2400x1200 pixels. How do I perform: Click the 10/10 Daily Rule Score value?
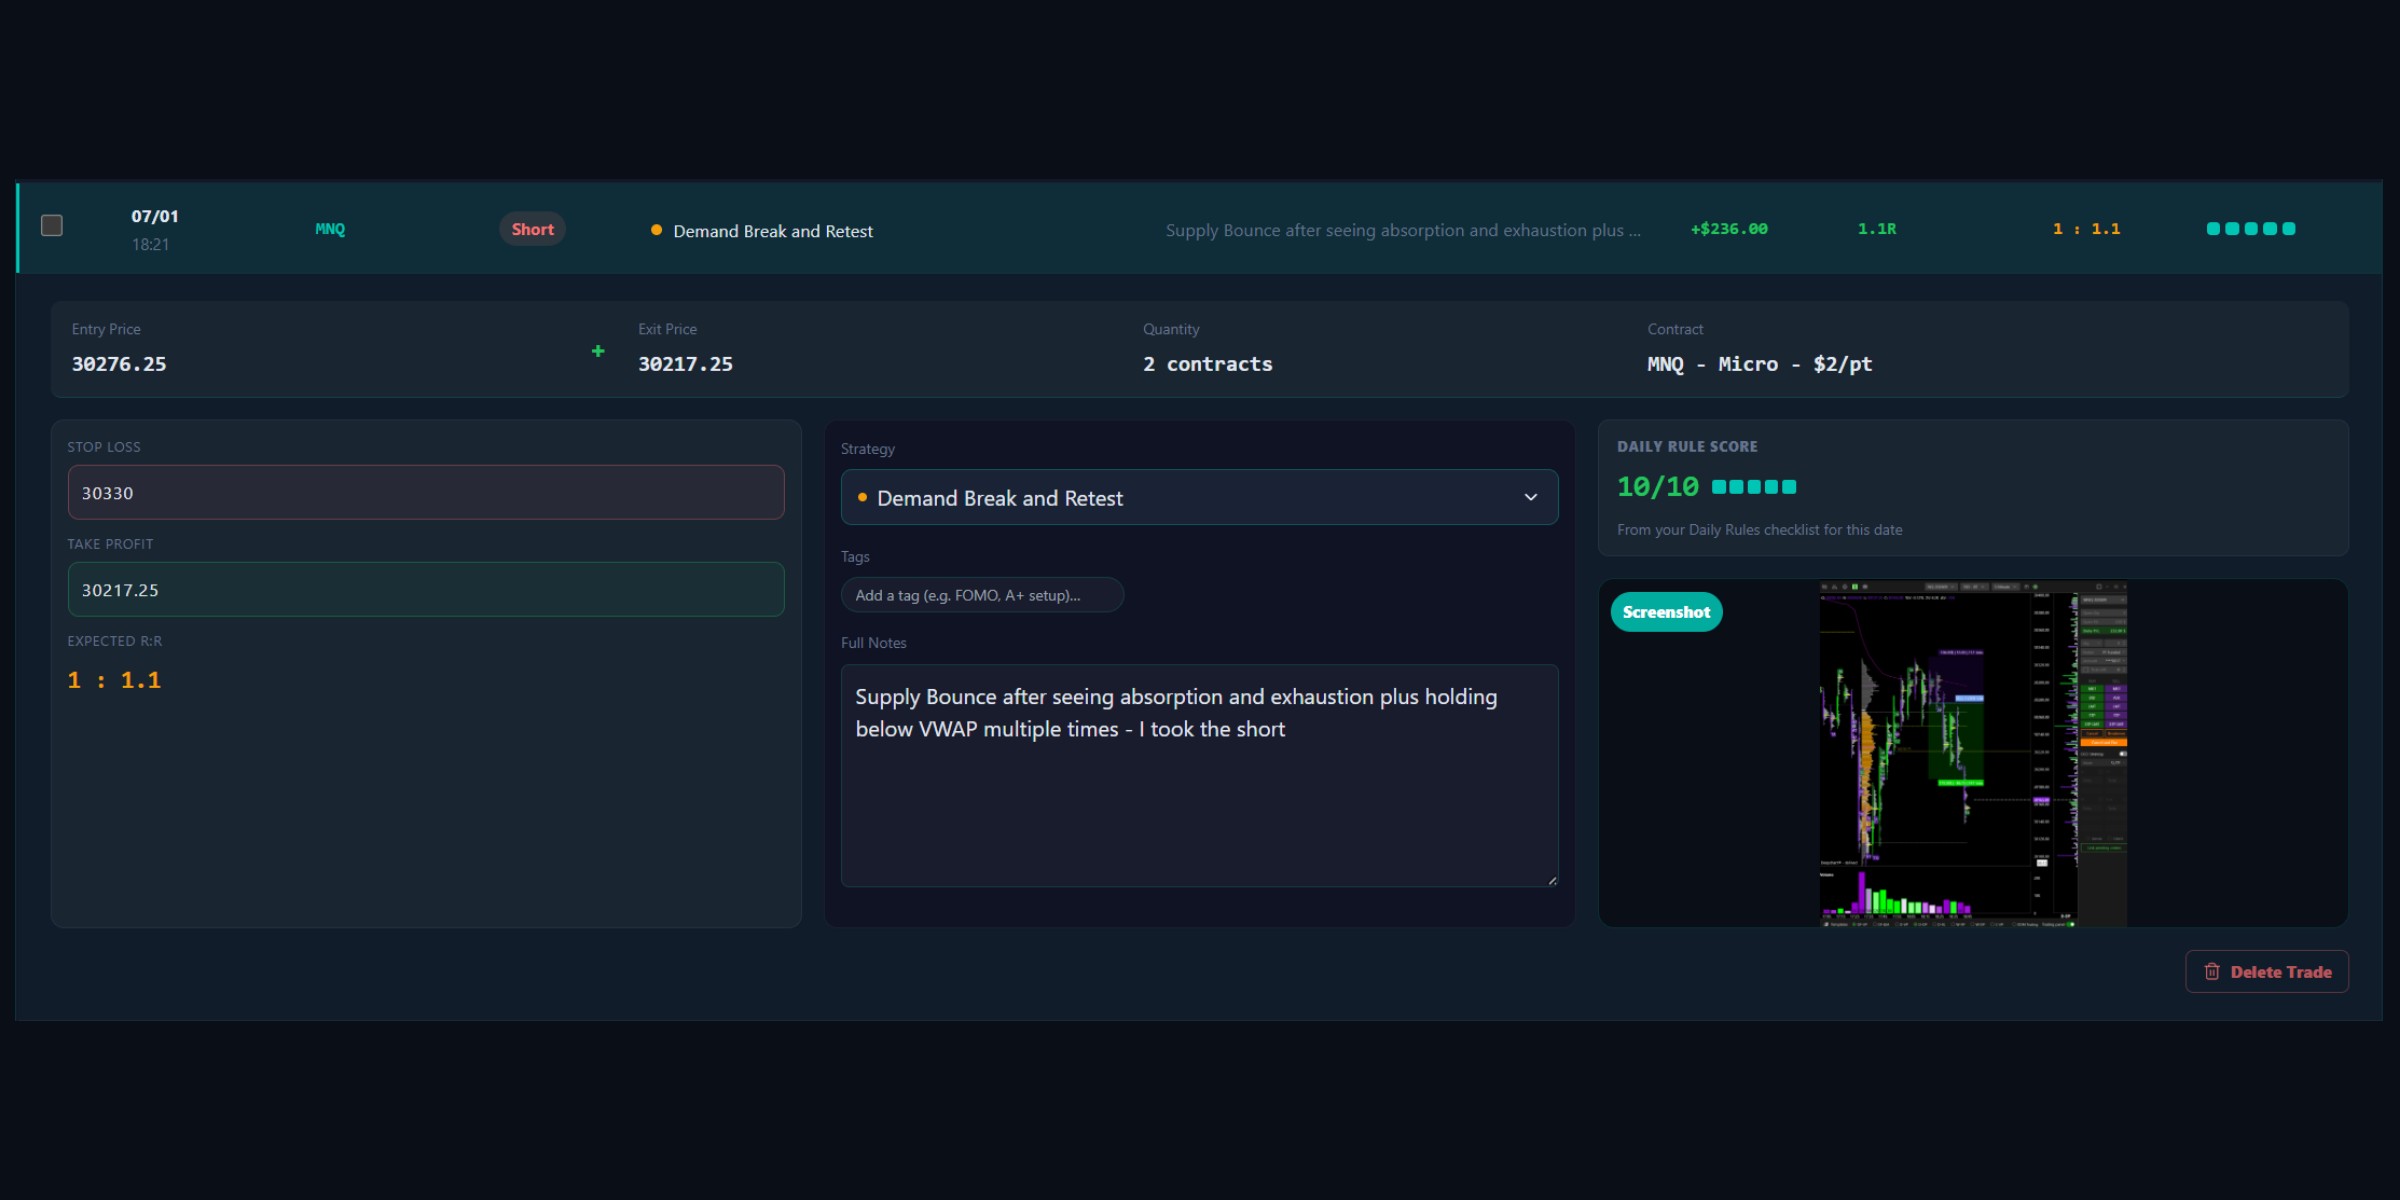click(1658, 487)
